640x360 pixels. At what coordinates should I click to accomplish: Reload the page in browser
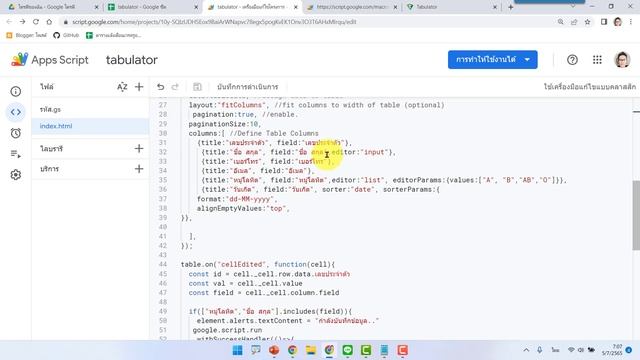point(36,22)
